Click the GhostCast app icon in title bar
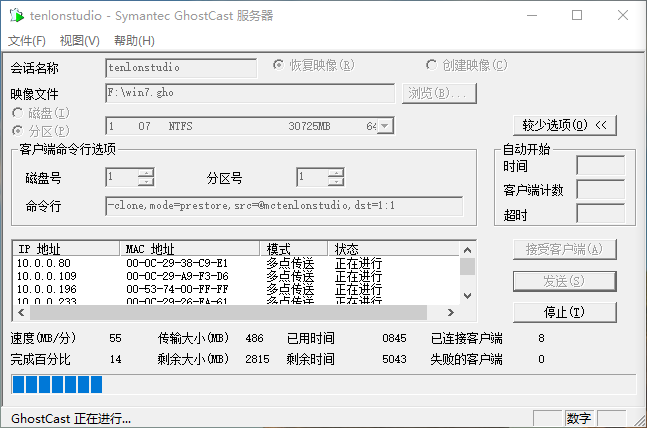Screen dimensions: 647x428 17,15
